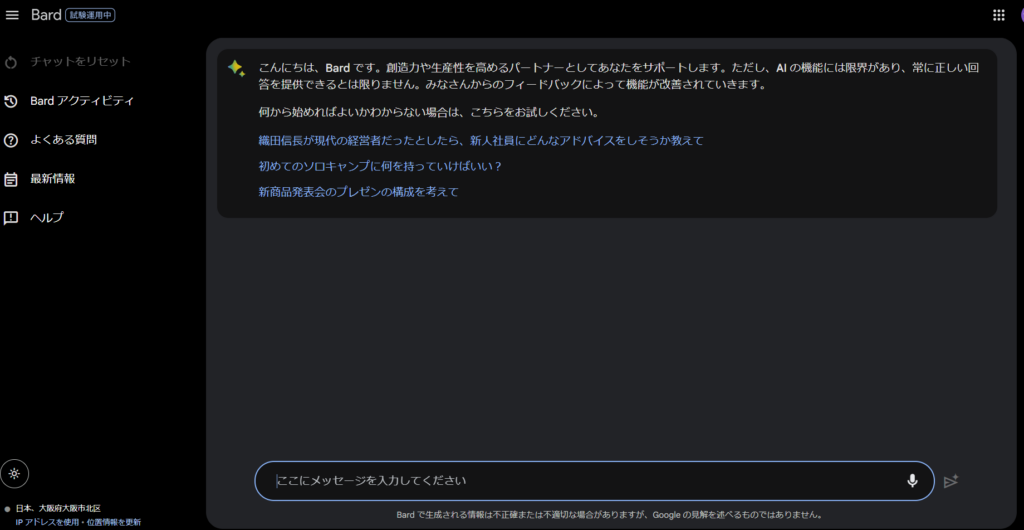Open 最新情報 in sidebar
Viewport: 1024px width, 530px height.
coord(52,179)
